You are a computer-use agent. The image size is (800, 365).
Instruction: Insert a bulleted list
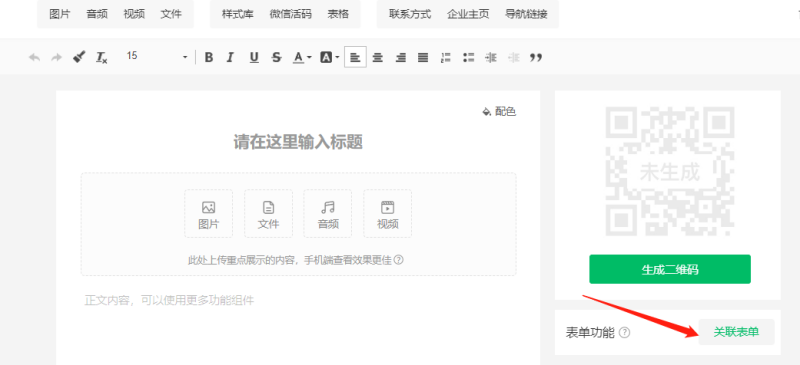tap(468, 57)
